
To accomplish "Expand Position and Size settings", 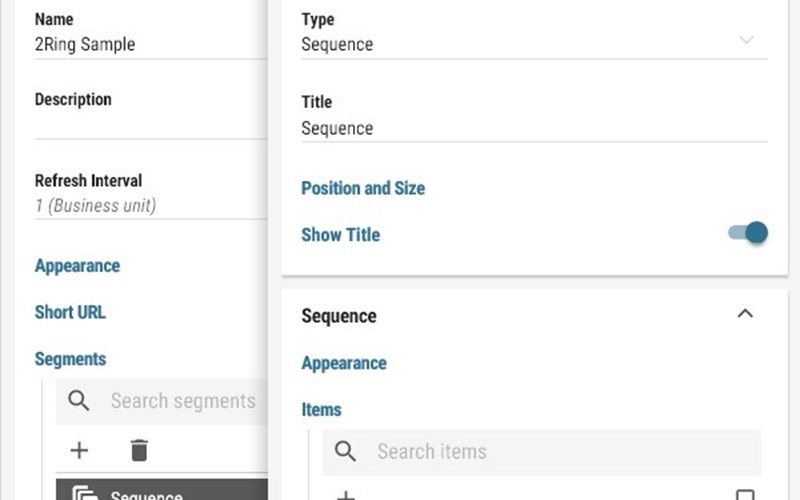I will click(x=363, y=188).
